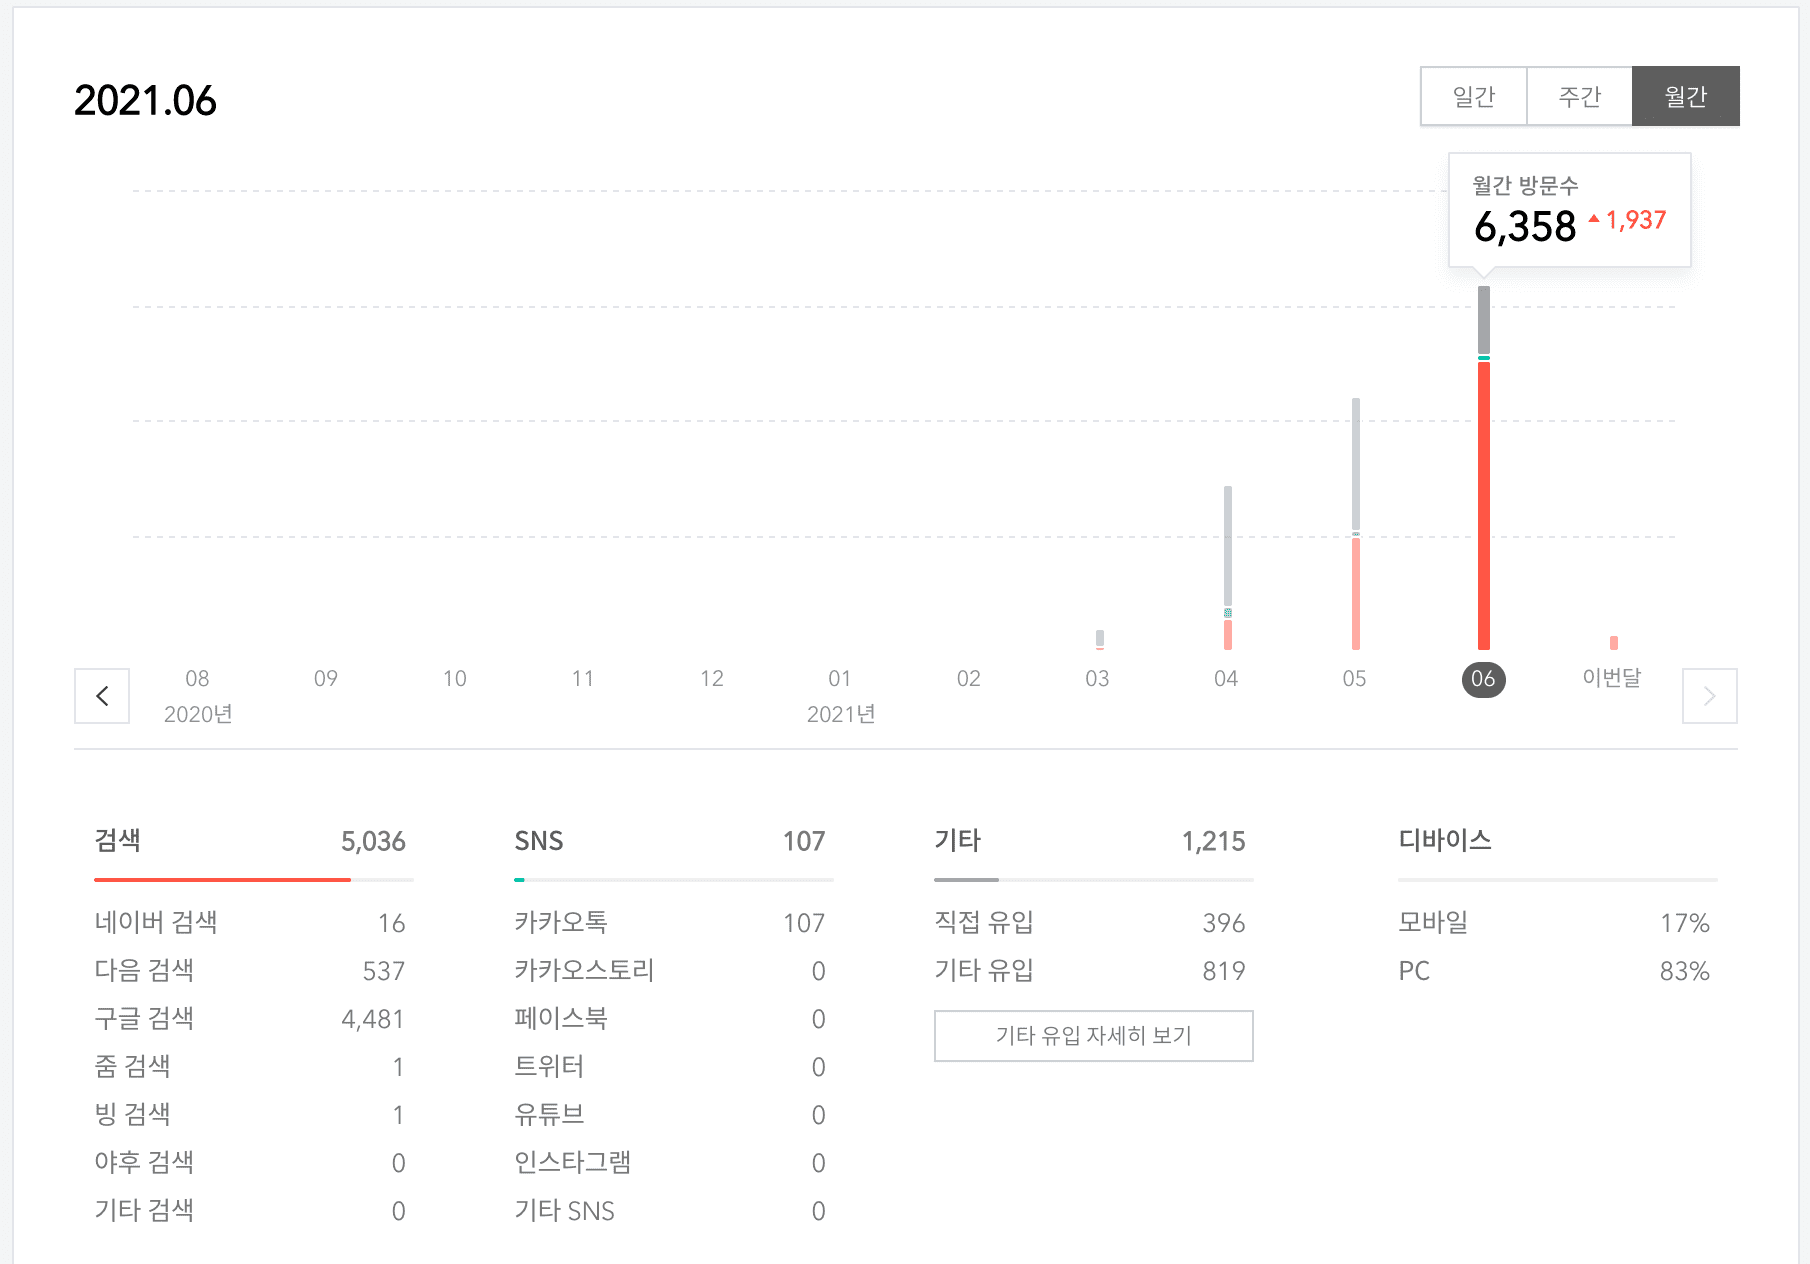Select month 11 on the chart axis

tap(583, 679)
